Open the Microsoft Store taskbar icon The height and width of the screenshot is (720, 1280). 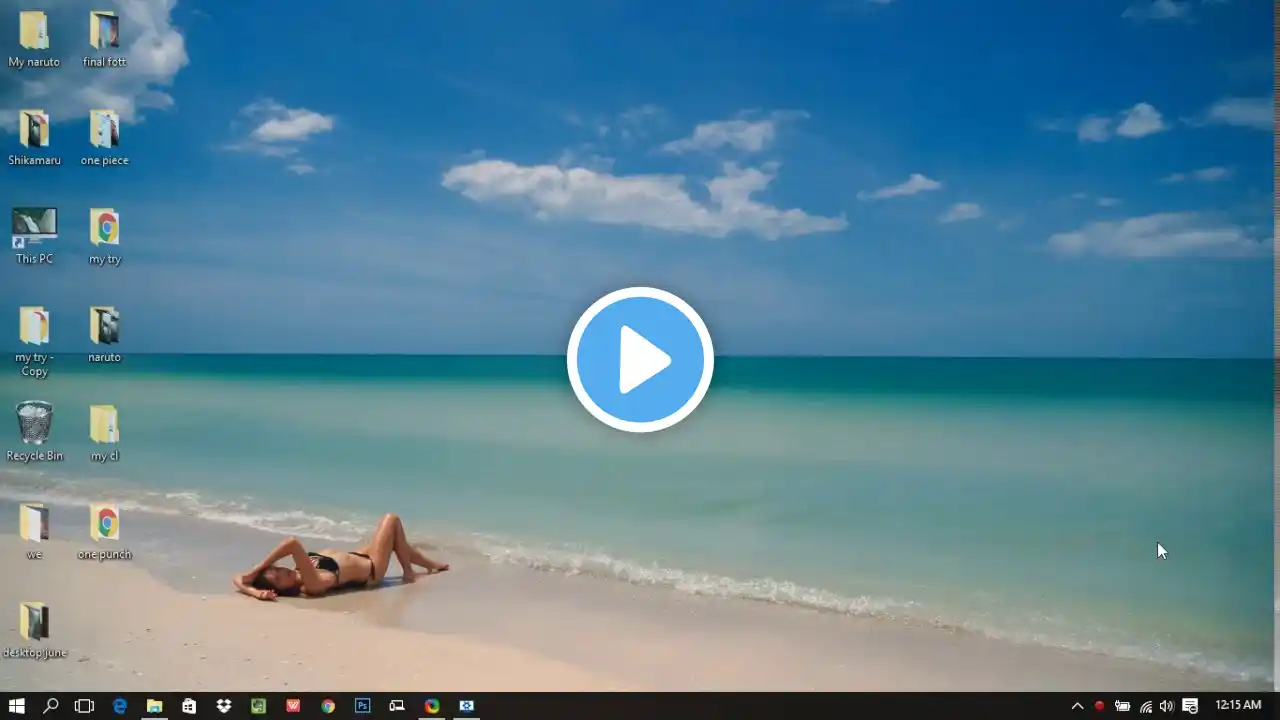(x=189, y=706)
